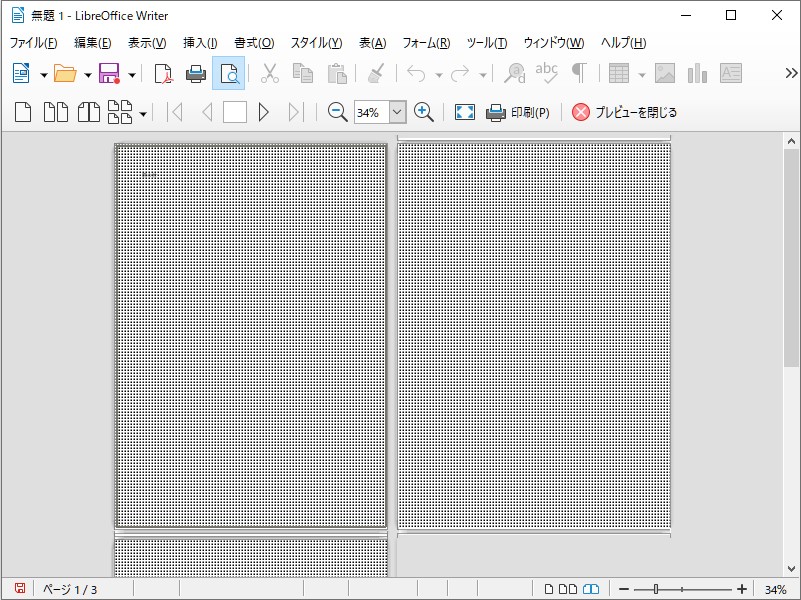
Task: Click the zoom in magnifier icon
Action: click(423, 112)
